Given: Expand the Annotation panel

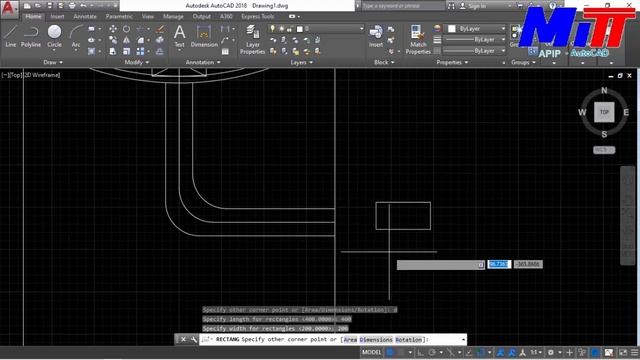Looking at the screenshot, I should 203,62.
